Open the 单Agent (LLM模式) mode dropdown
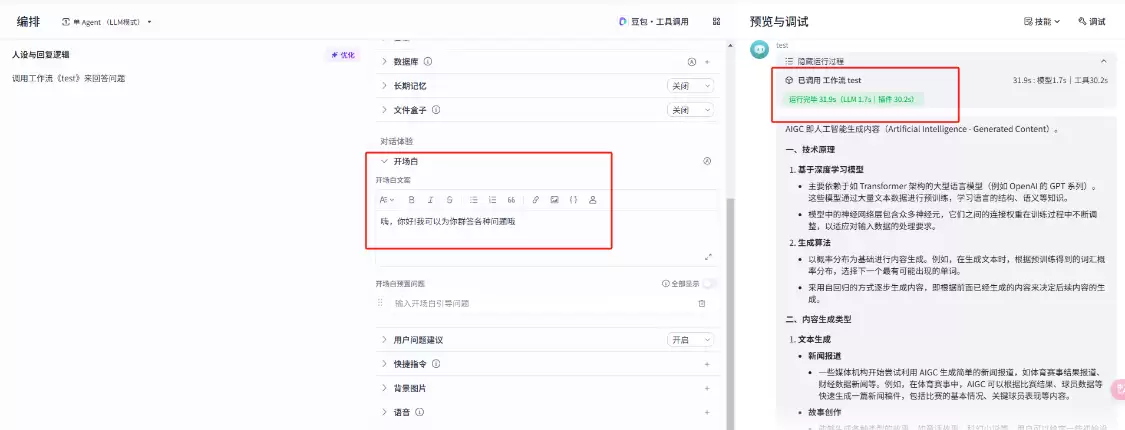The height and width of the screenshot is (430, 1125). click(x=107, y=22)
